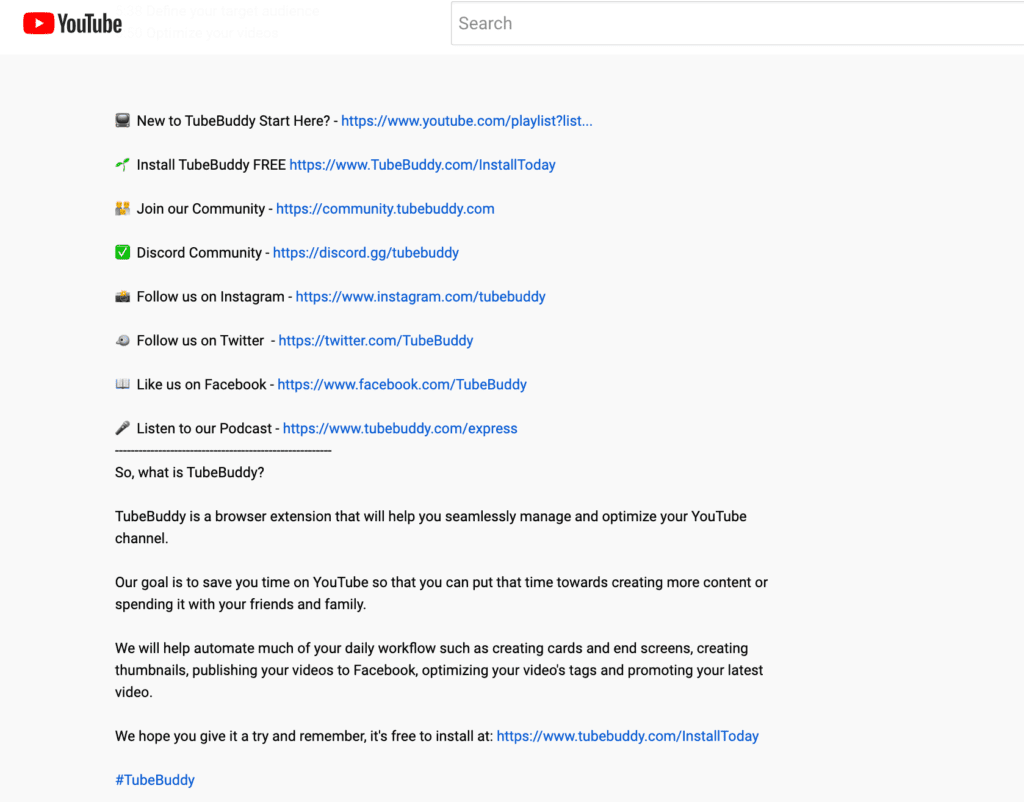Screen dimensions: 1024x802
Task: Open the first TubeBuddy.com/InstallToday link
Action: click(x=422, y=165)
